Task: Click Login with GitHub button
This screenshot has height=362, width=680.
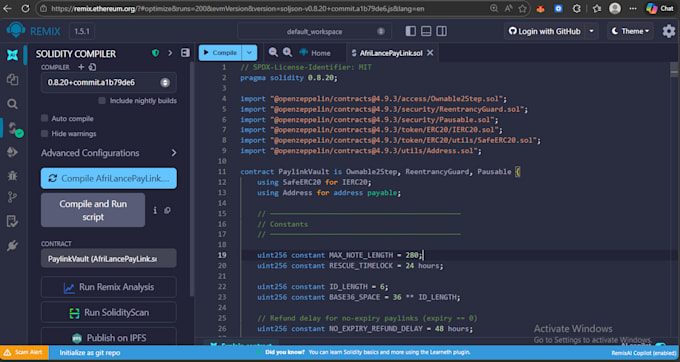Action: tap(545, 31)
